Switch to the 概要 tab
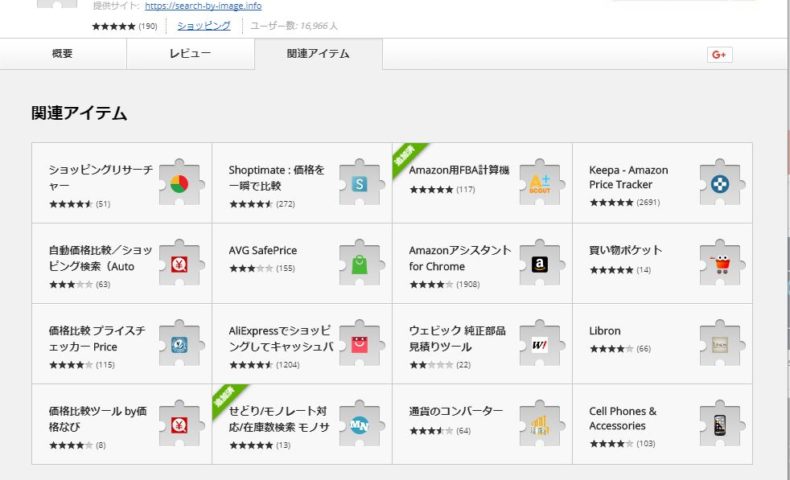This screenshot has width=790, height=480. pyautogui.click(x=62, y=53)
